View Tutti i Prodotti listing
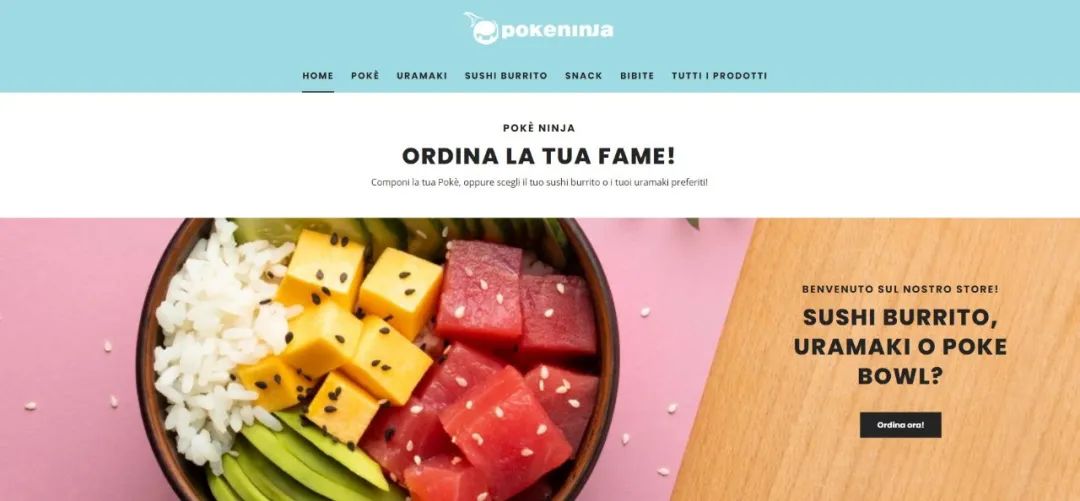This screenshot has width=1080, height=501. coord(719,76)
